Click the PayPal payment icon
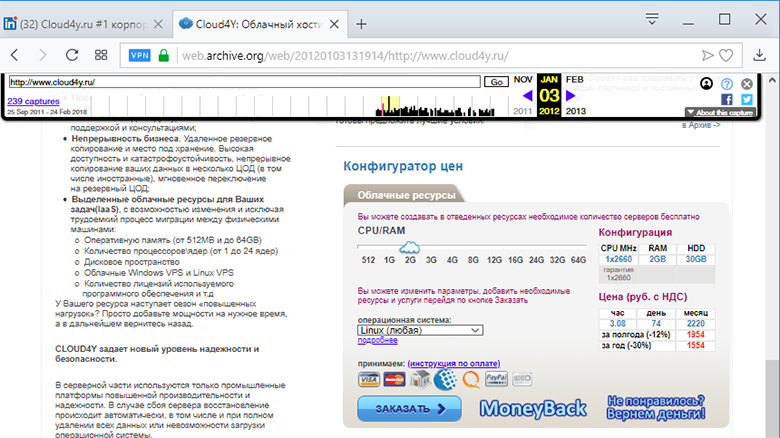 click(x=496, y=379)
